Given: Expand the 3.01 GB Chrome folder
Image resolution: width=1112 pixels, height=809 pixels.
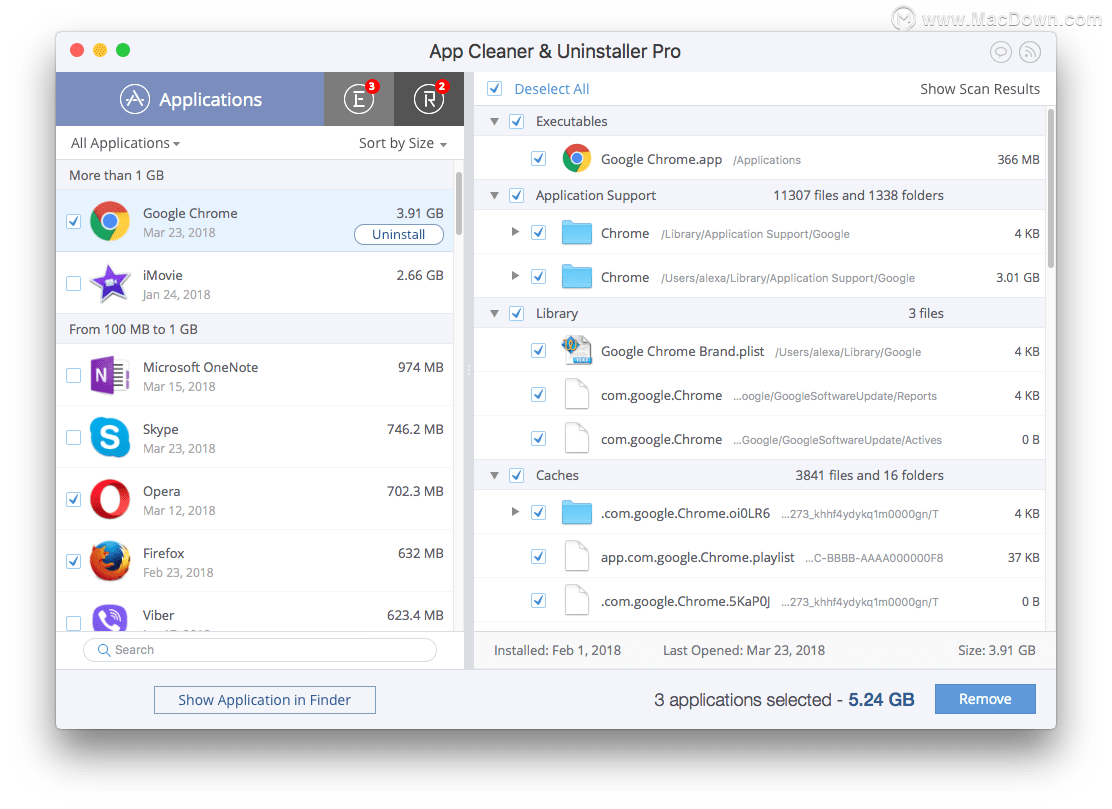Looking at the screenshot, I should (x=516, y=276).
